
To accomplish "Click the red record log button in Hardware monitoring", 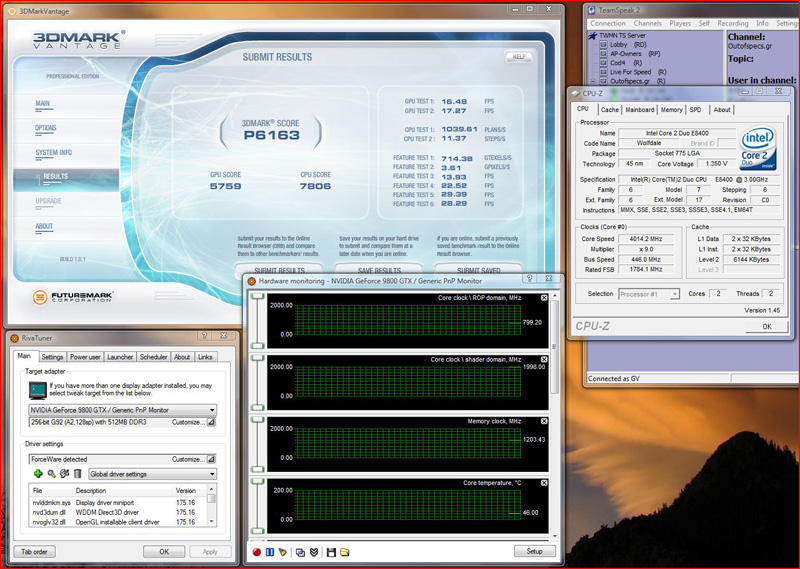I will click(257, 552).
